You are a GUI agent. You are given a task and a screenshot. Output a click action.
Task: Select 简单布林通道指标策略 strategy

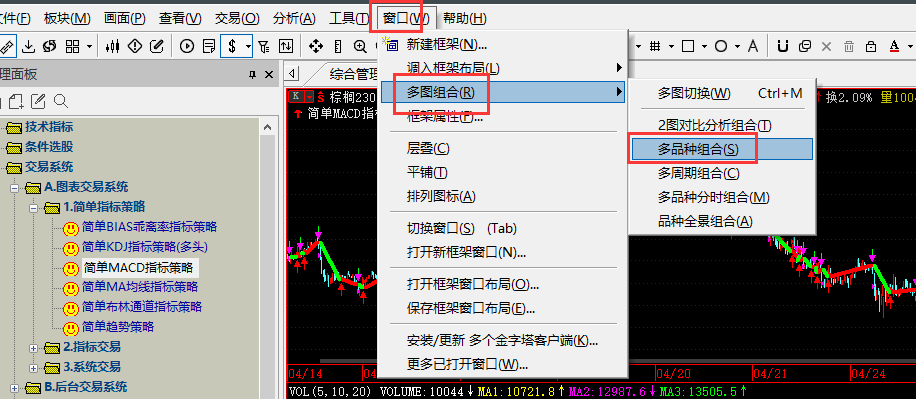tap(142, 307)
